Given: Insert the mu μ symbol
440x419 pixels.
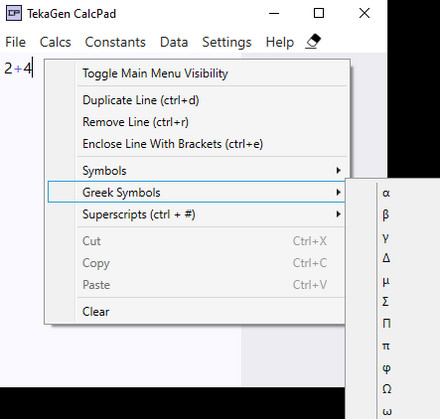Looking at the screenshot, I should [x=386, y=281].
